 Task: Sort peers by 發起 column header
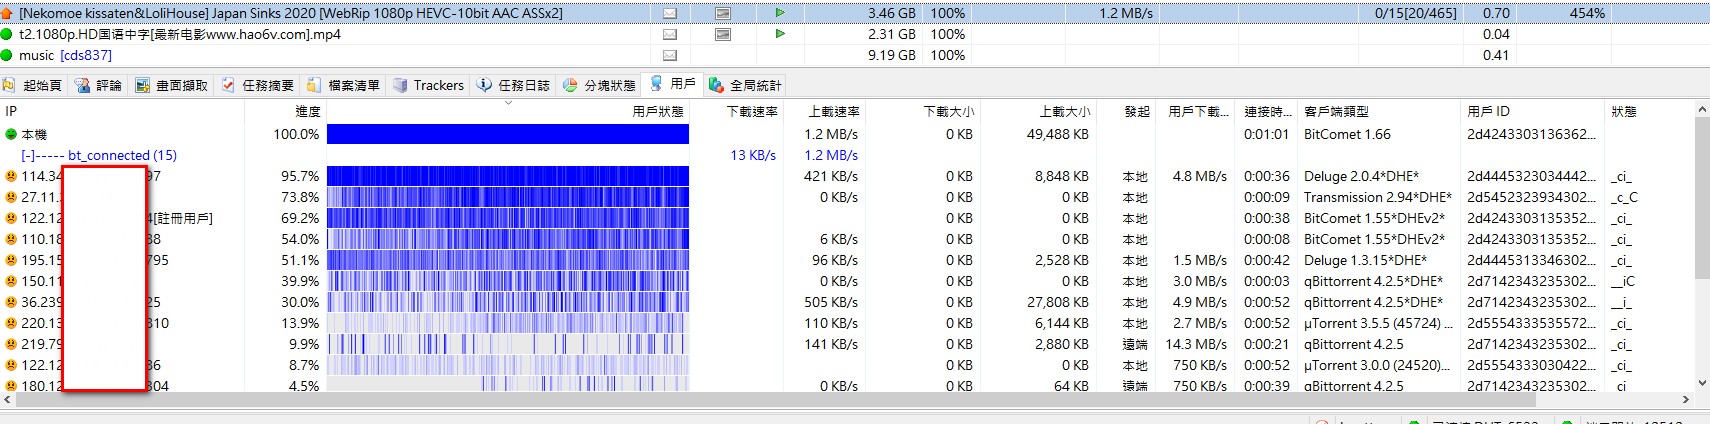[1128, 111]
